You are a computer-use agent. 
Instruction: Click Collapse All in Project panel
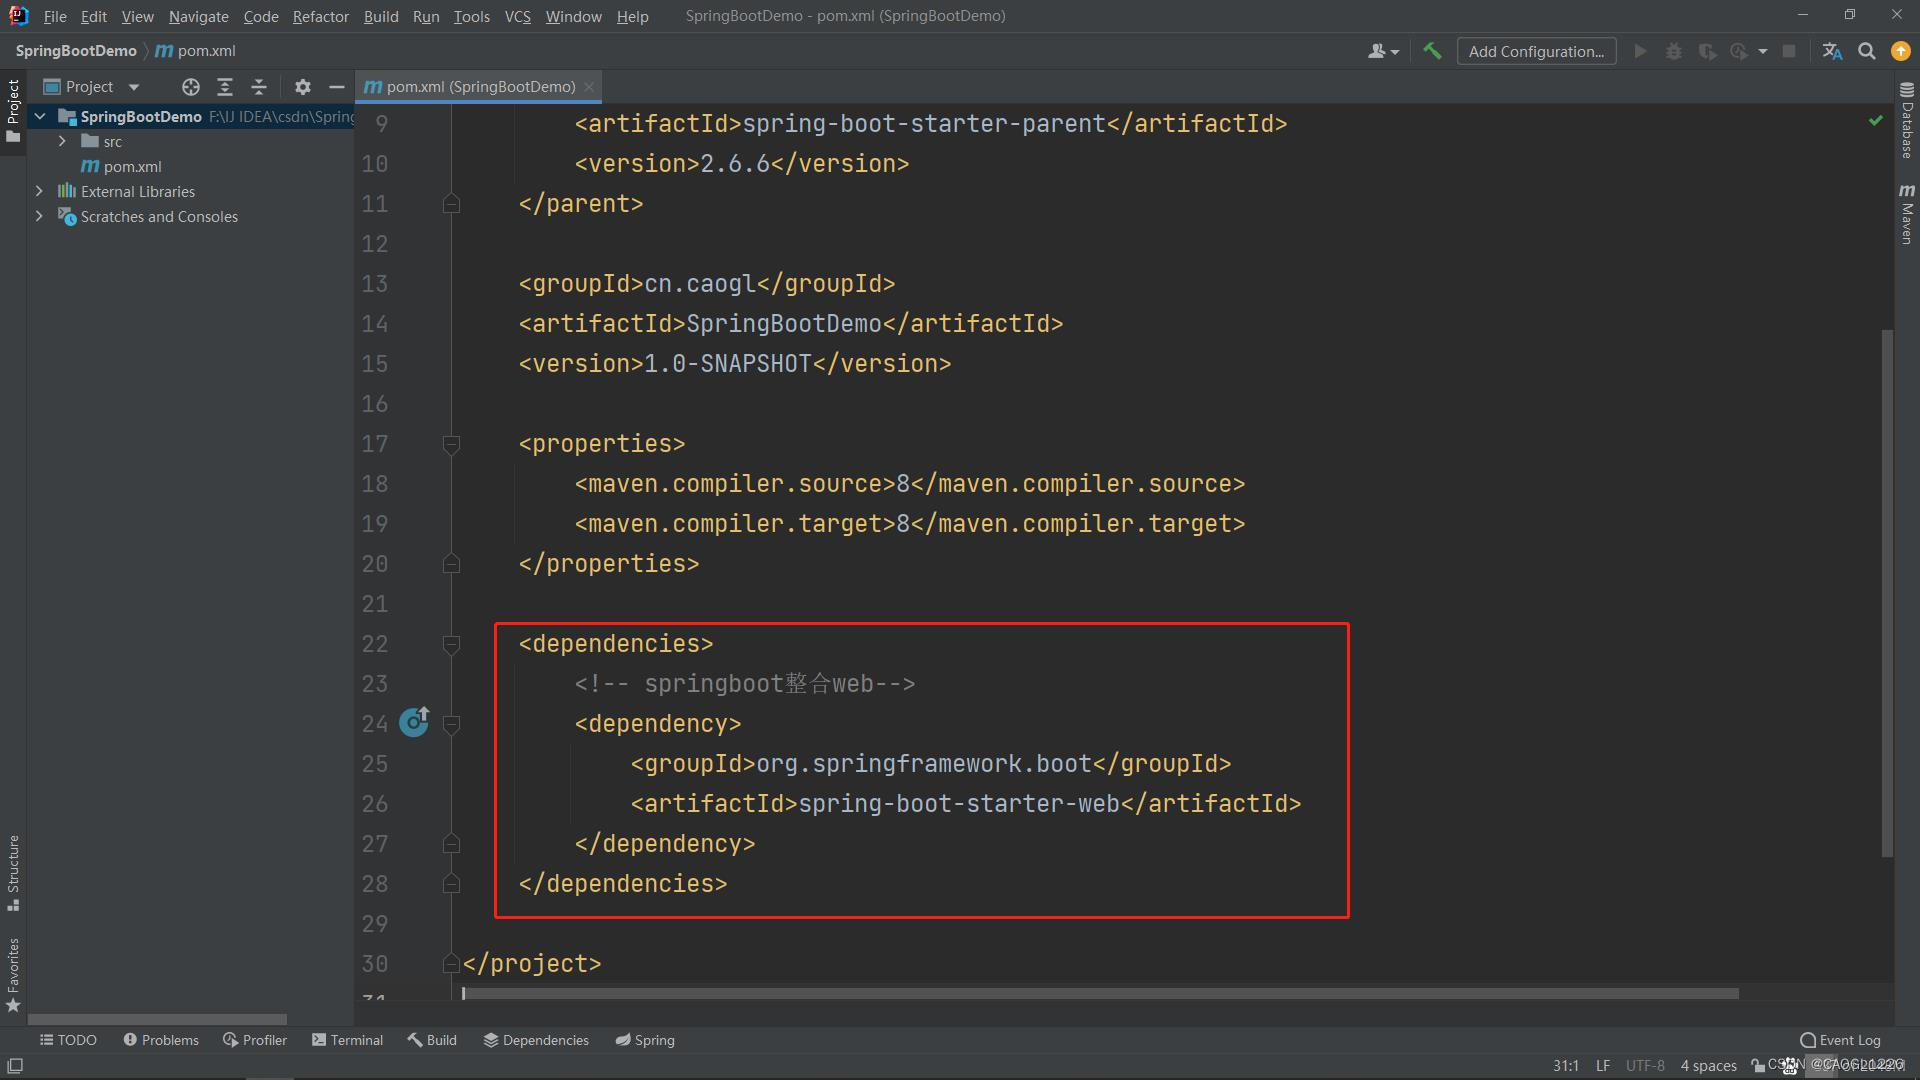click(259, 87)
